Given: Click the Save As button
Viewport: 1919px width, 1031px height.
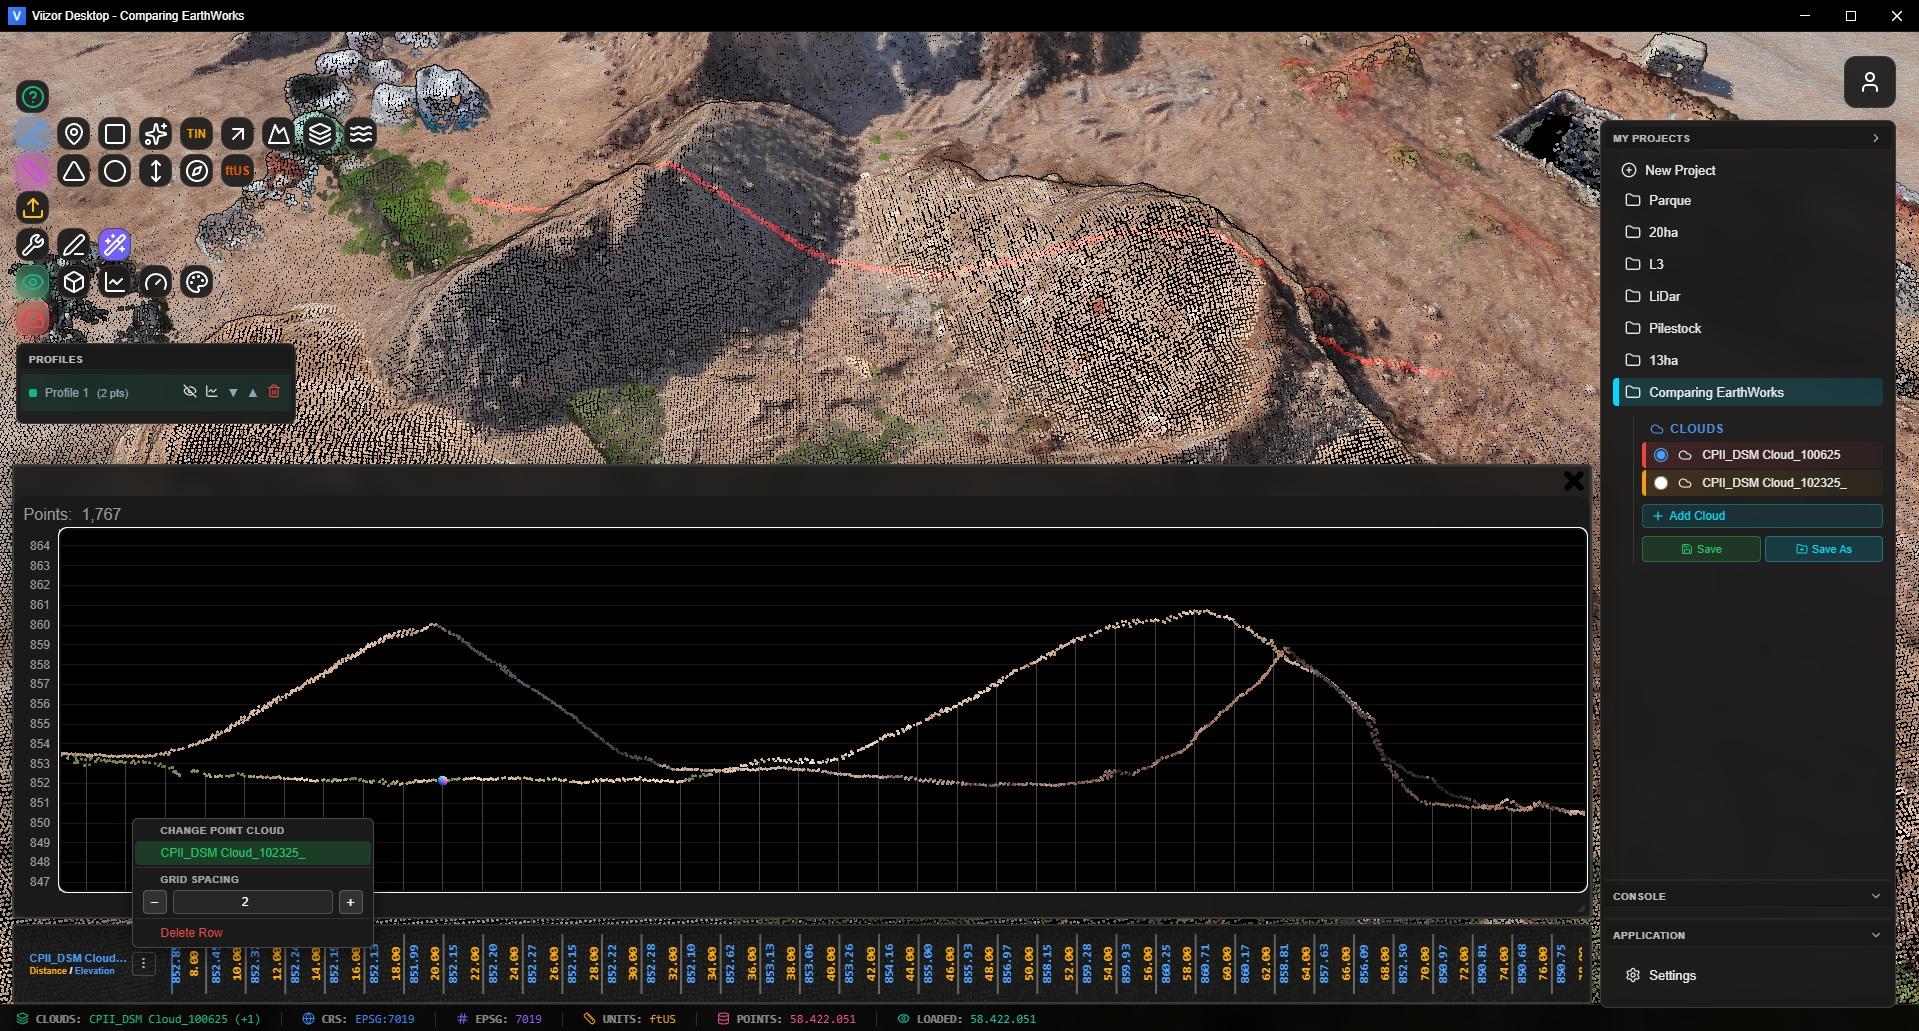Looking at the screenshot, I should [1823, 549].
